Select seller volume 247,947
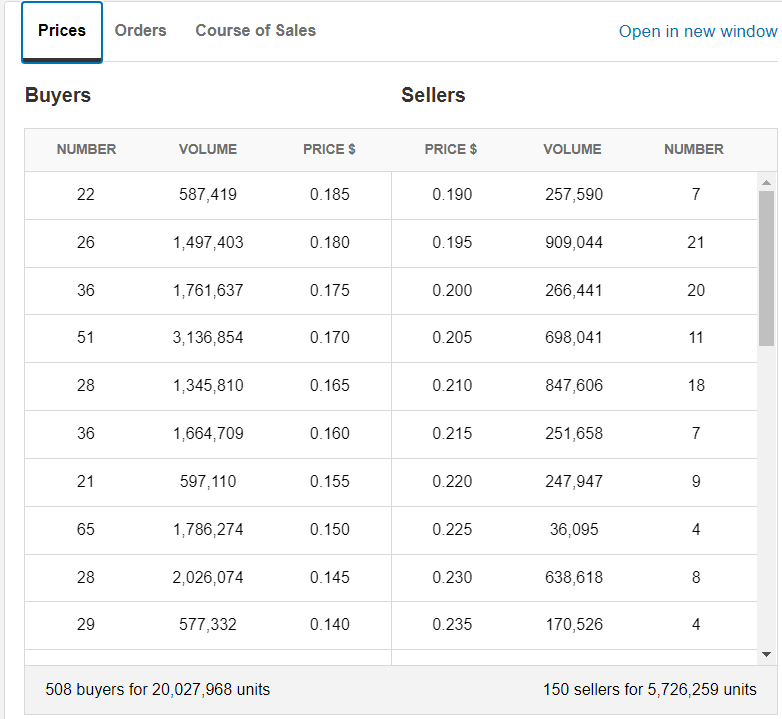The image size is (782, 719). click(x=574, y=482)
